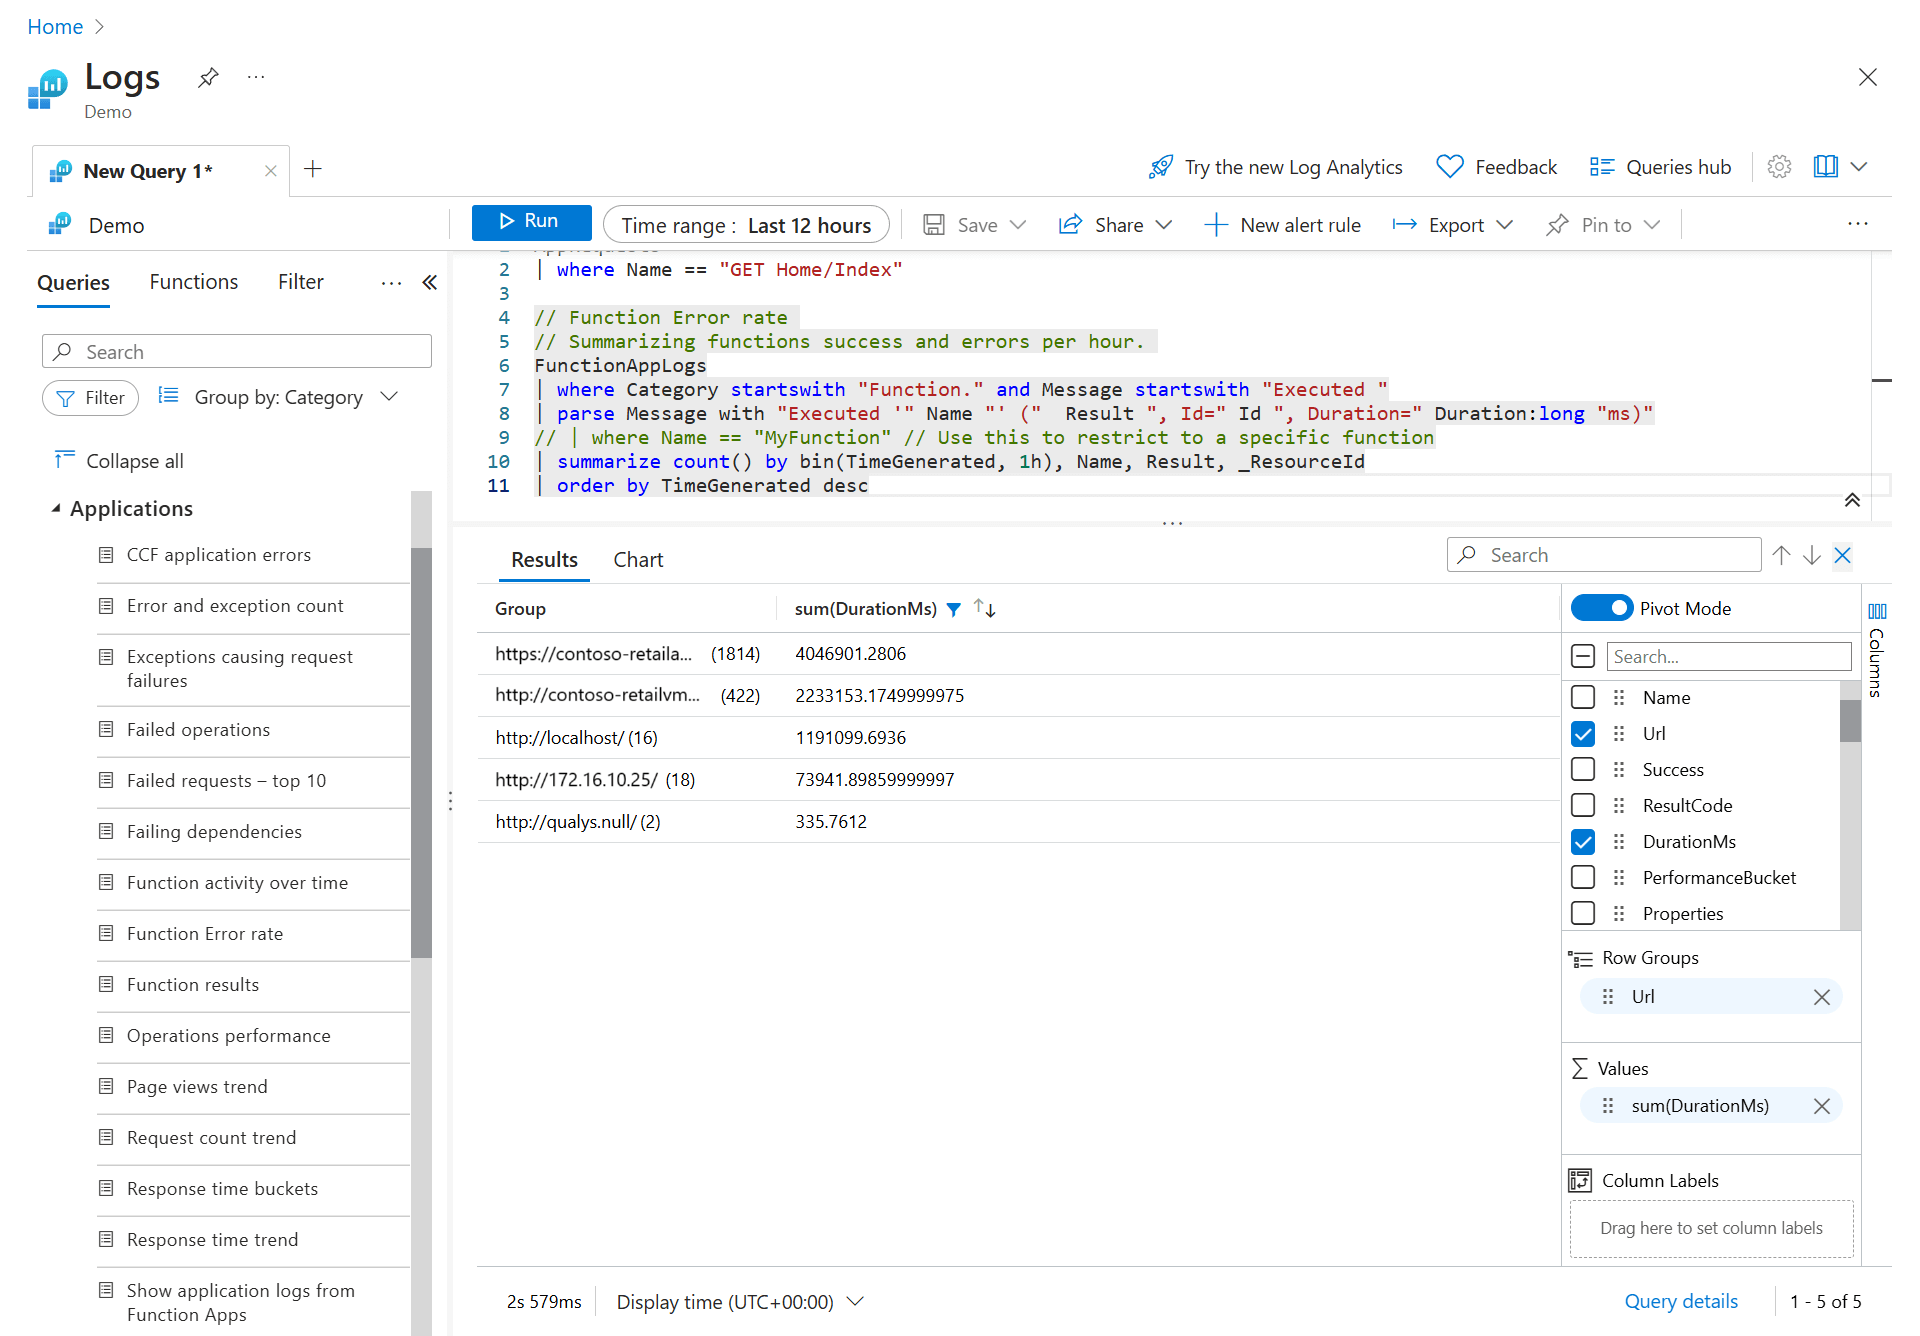Open the settings gear icon
This screenshot has height=1336, width=1920.
click(1779, 167)
